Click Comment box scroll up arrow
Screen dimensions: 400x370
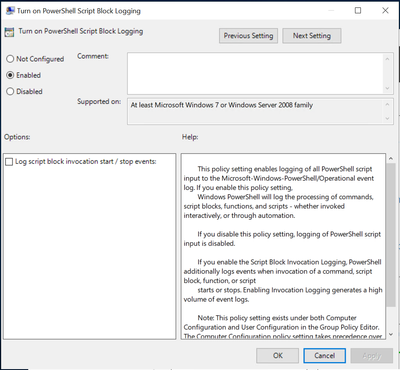(387, 59)
